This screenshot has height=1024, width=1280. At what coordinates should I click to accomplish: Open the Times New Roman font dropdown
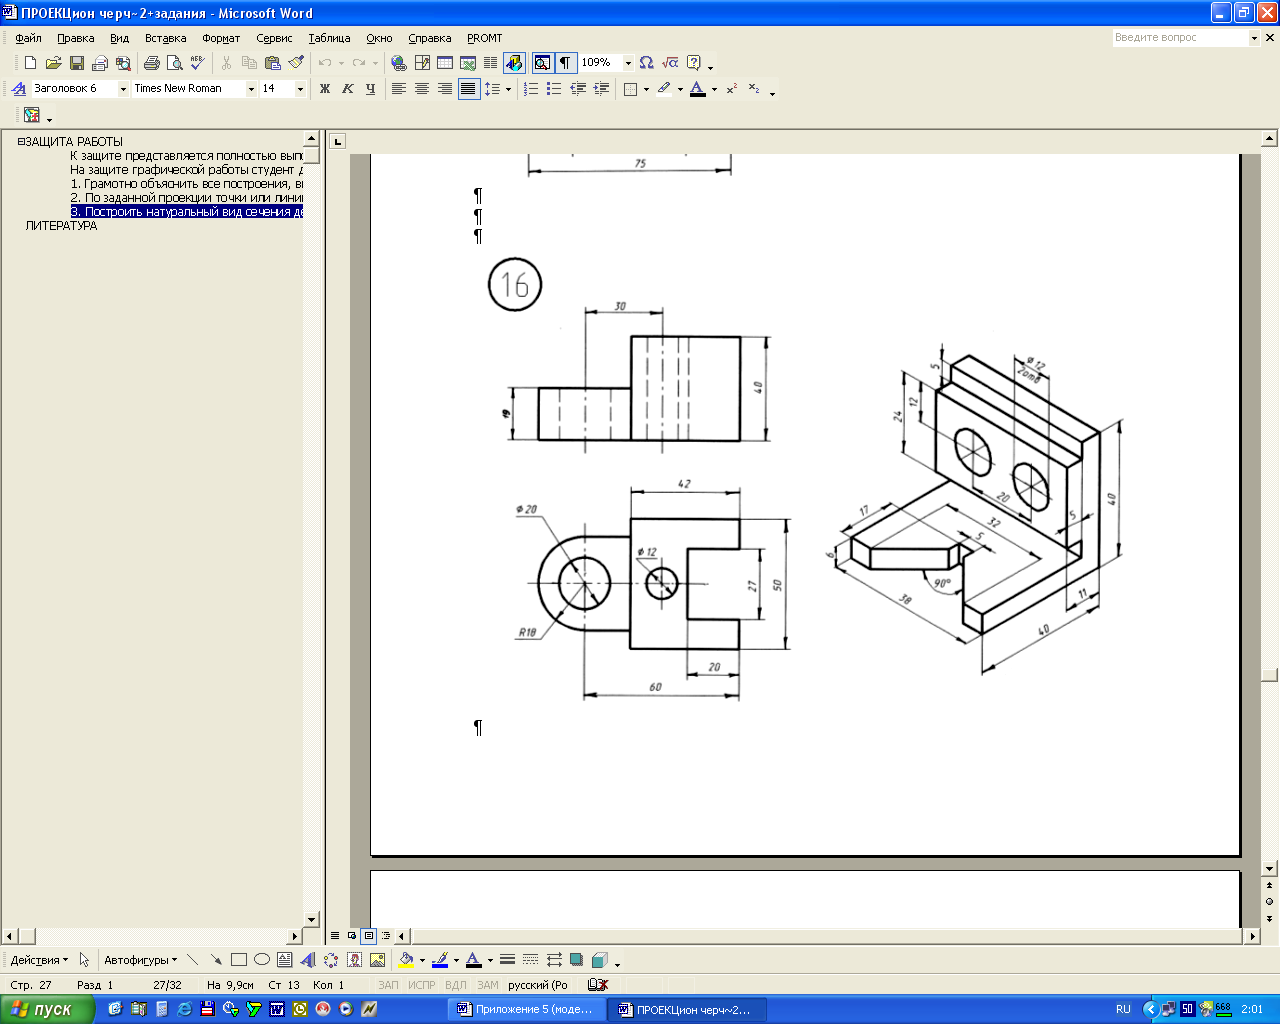pyautogui.click(x=251, y=89)
